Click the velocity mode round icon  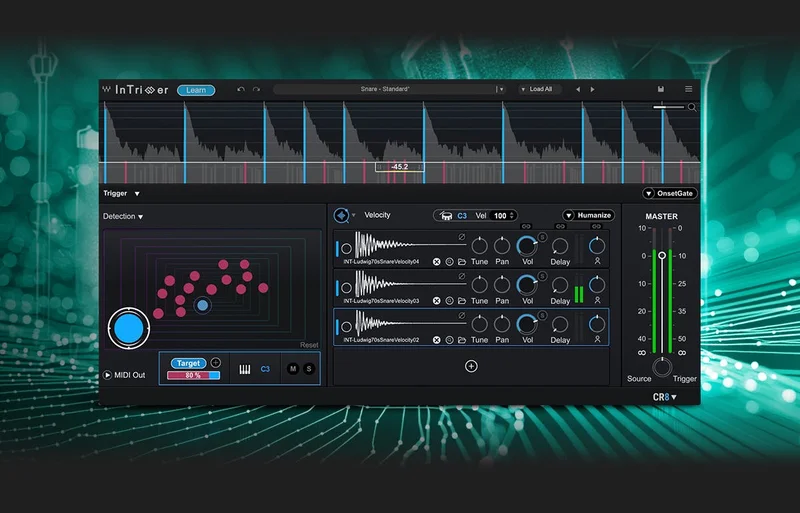[x=341, y=215]
